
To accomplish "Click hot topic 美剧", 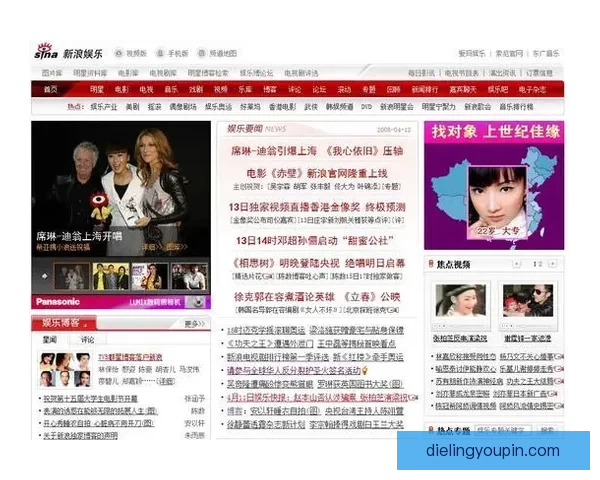I will (132, 107).
